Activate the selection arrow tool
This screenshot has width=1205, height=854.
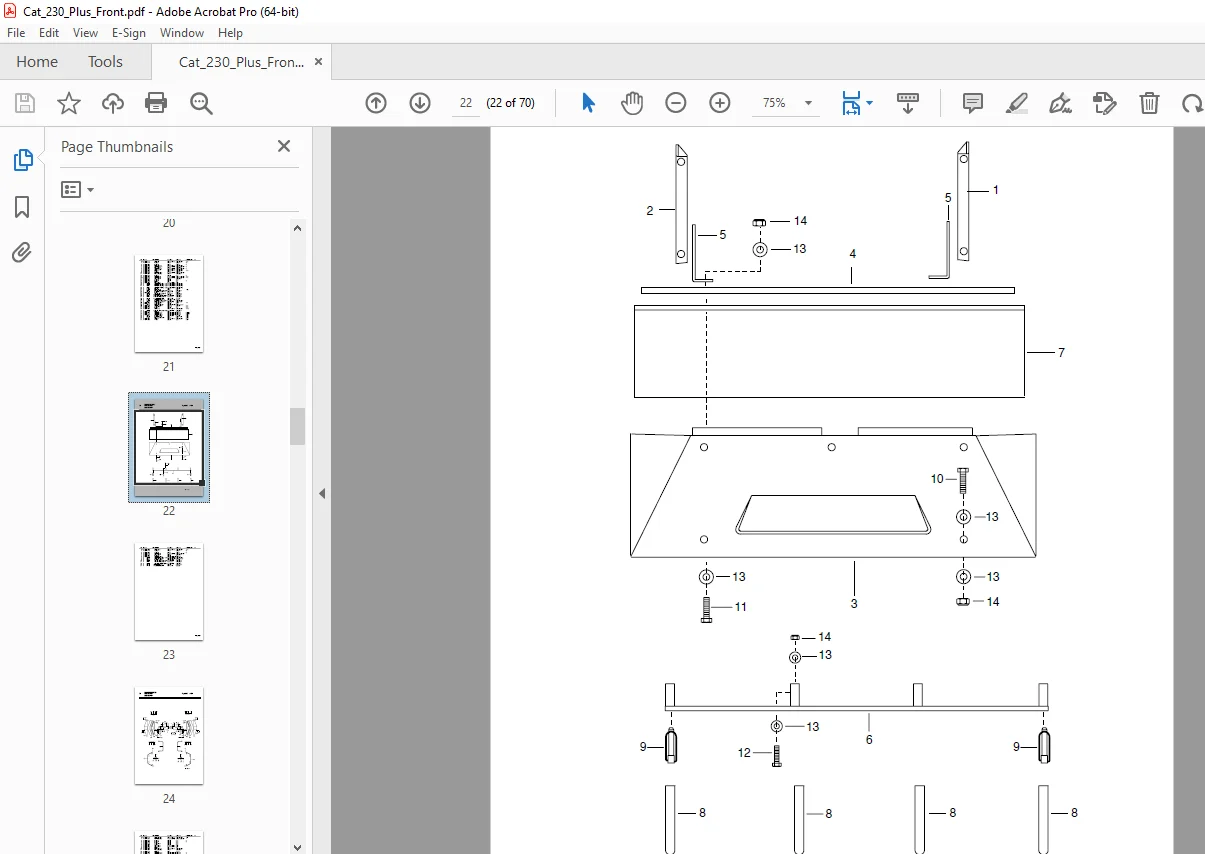pos(588,103)
